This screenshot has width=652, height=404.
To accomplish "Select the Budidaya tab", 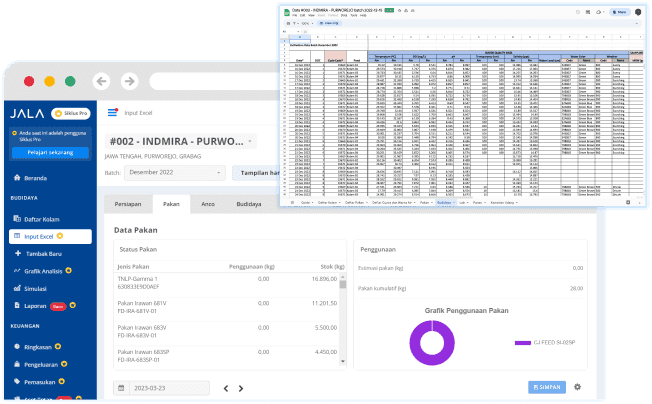I will tap(248, 204).
